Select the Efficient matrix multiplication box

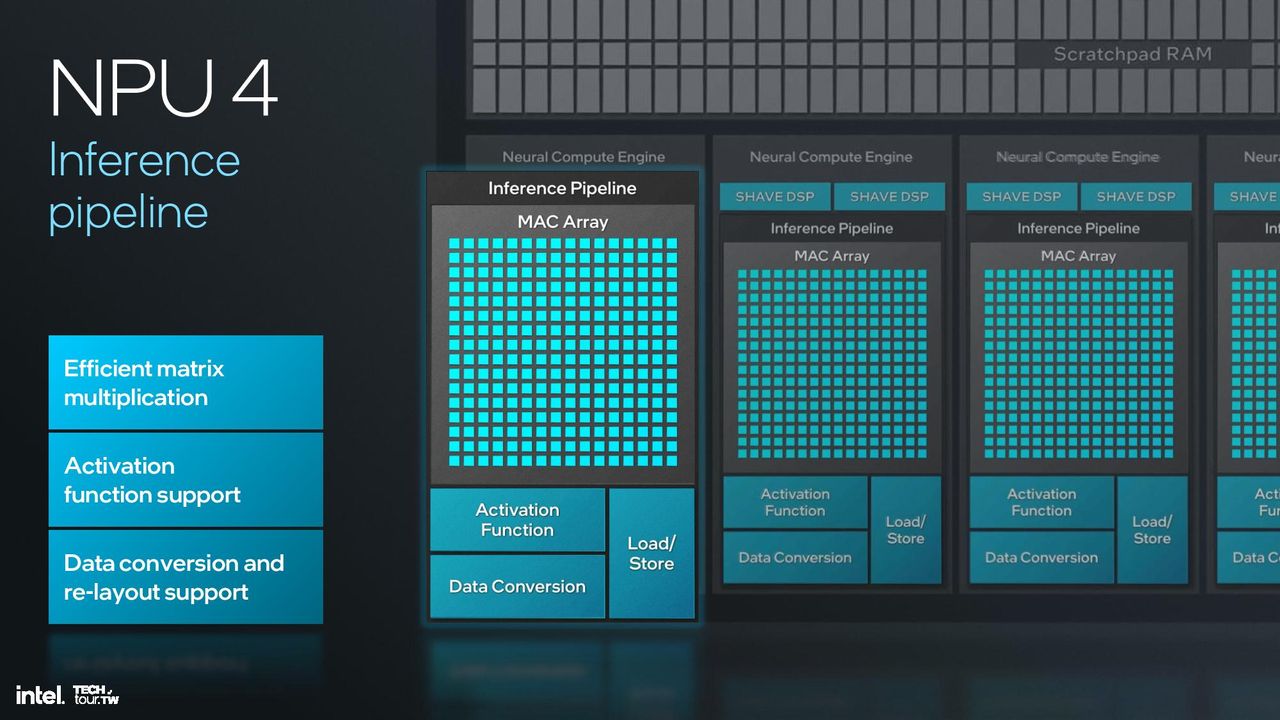coord(186,383)
